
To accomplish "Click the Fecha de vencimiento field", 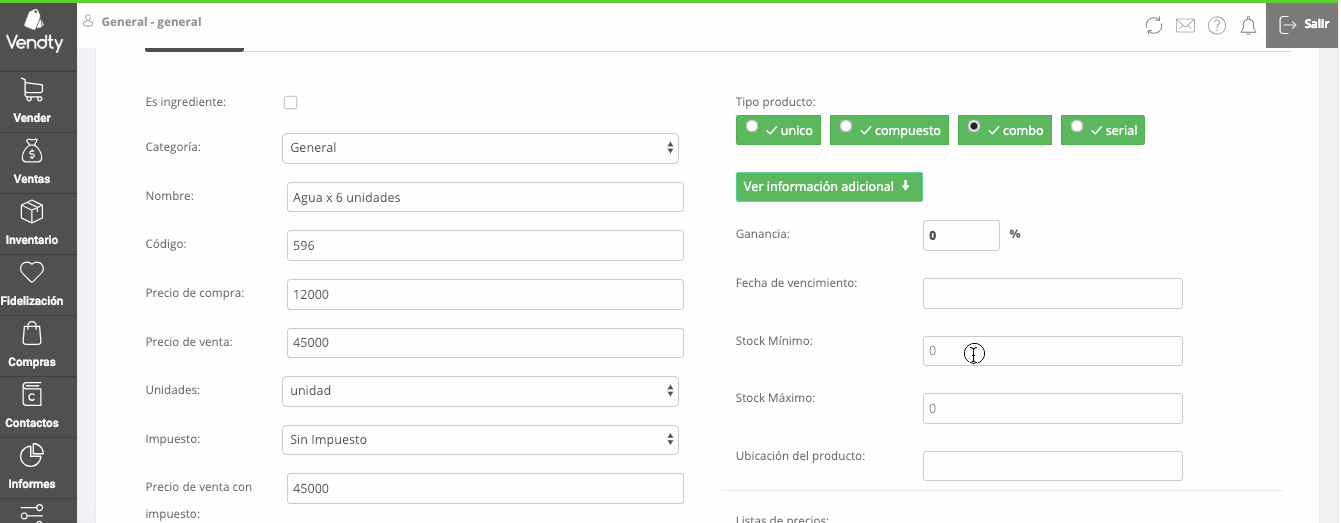I will [1052, 294].
